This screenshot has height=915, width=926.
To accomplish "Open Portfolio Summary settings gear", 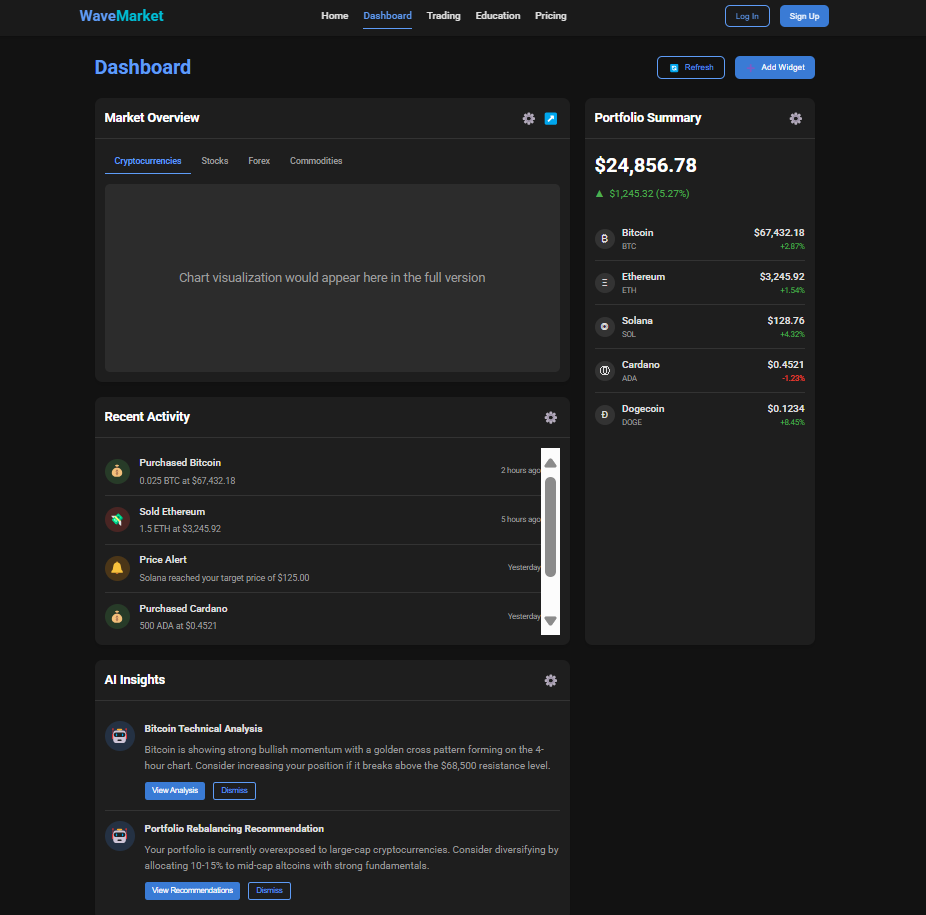I will click(x=795, y=119).
